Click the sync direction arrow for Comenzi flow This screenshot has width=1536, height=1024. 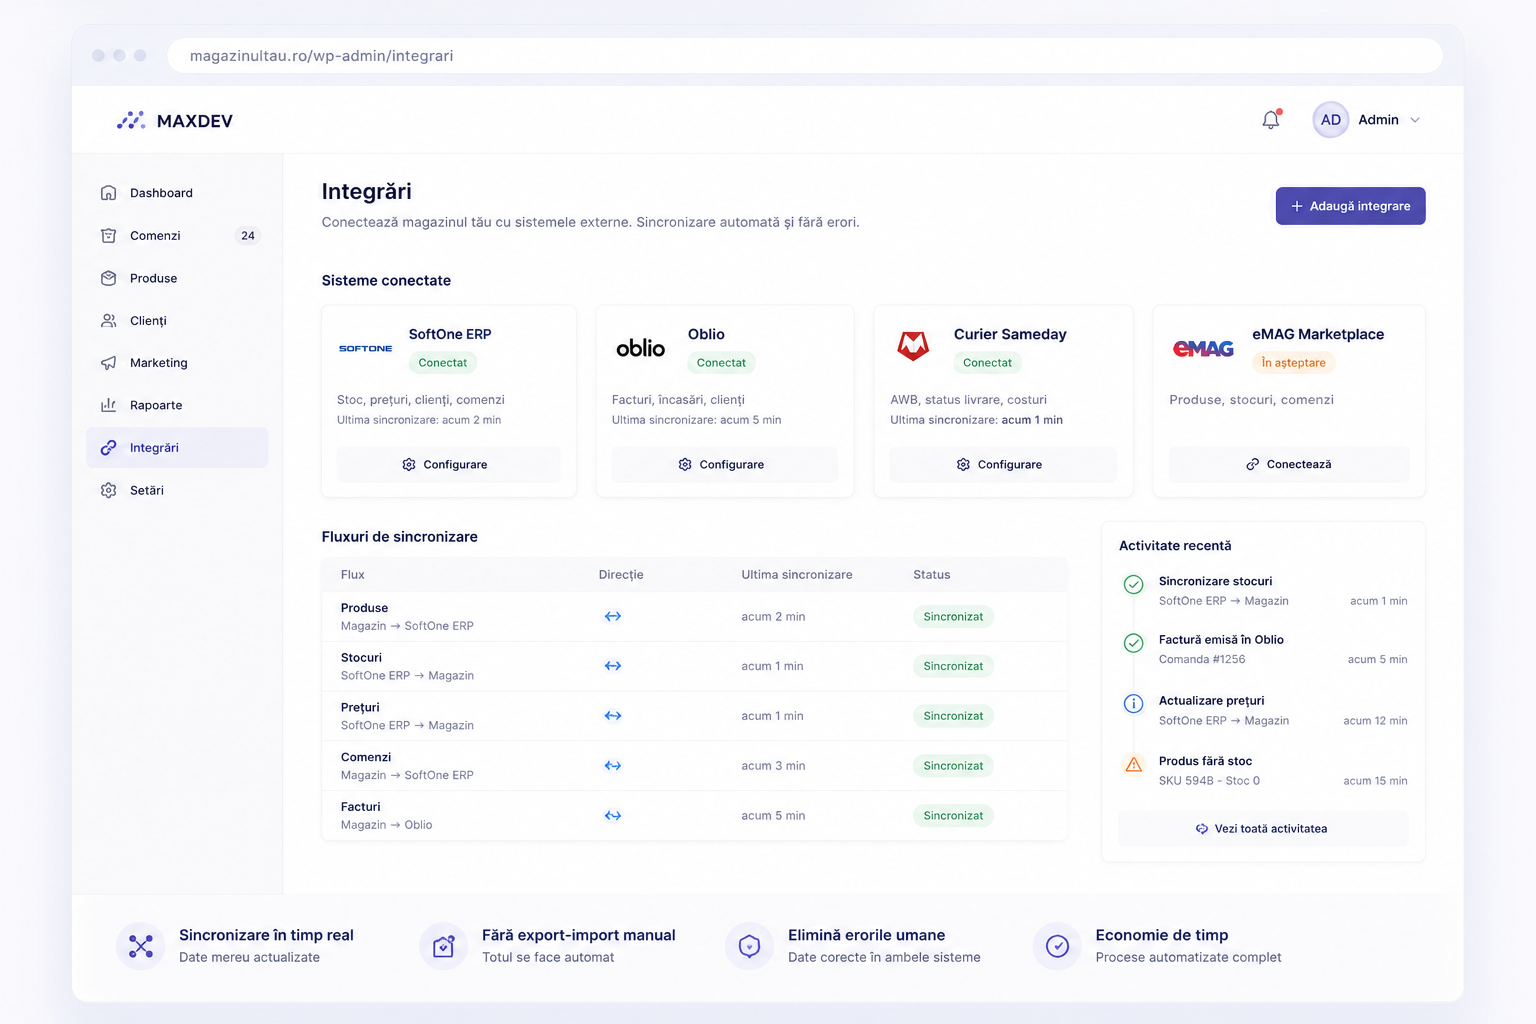coord(613,766)
